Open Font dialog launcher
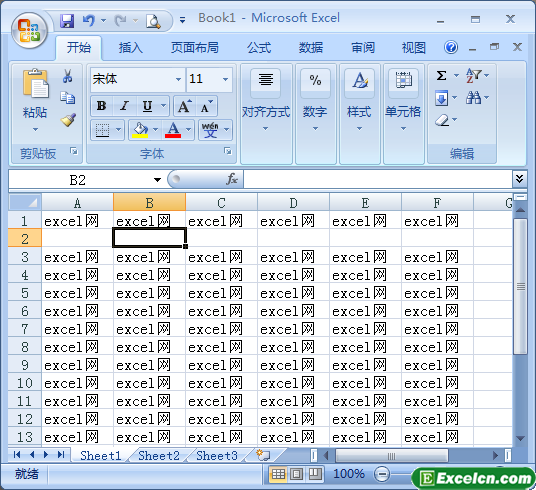 pyautogui.click(x=228, y=151)
